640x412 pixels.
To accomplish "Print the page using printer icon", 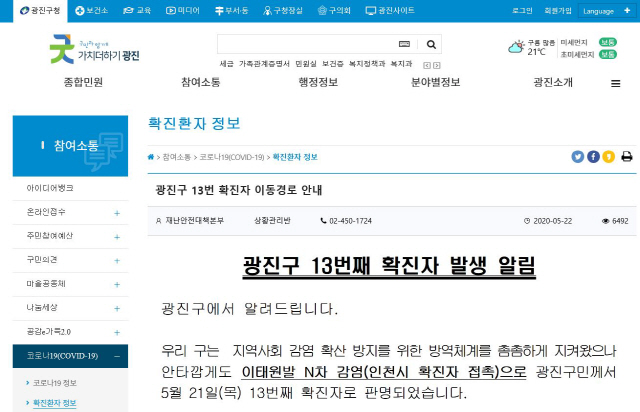I will [626, 157].
